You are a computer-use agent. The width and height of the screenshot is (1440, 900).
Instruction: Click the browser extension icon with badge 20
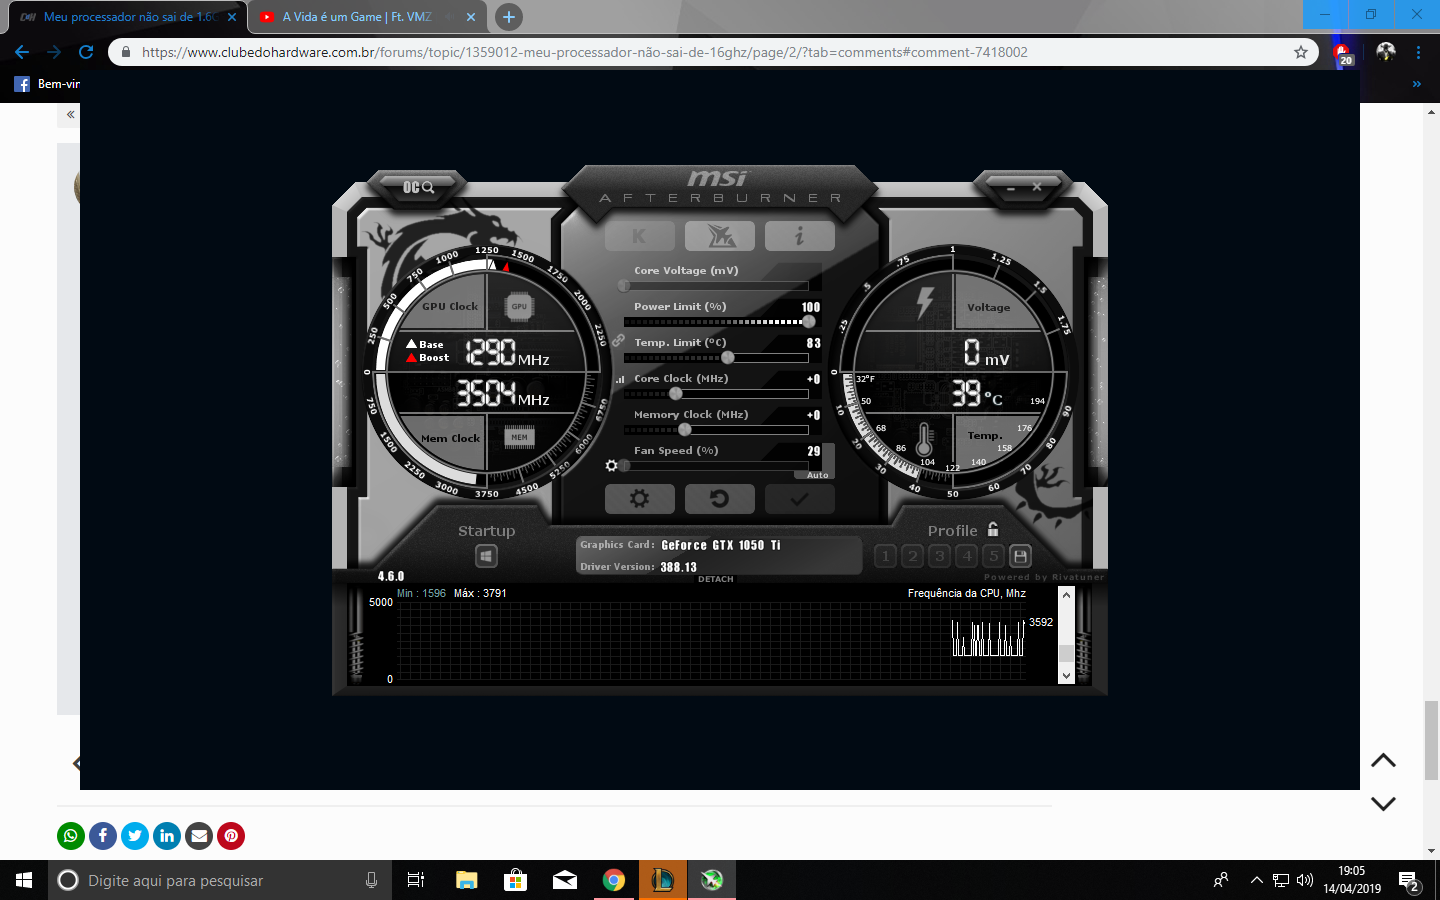coord(1343,53)
